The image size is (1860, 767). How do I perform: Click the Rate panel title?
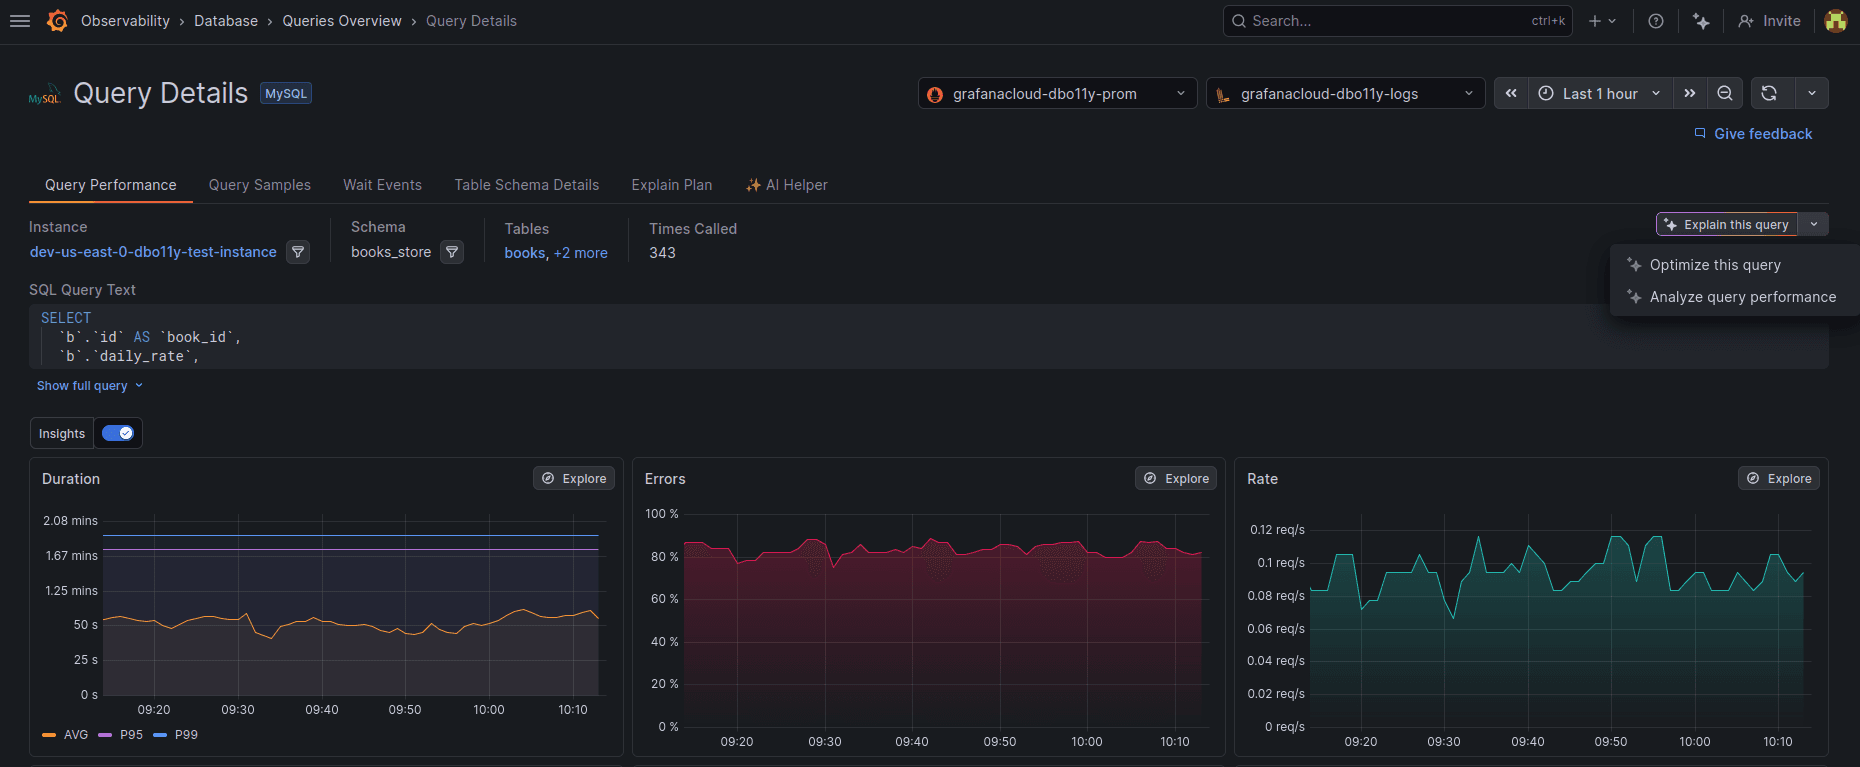click(x=1262, y=479)
